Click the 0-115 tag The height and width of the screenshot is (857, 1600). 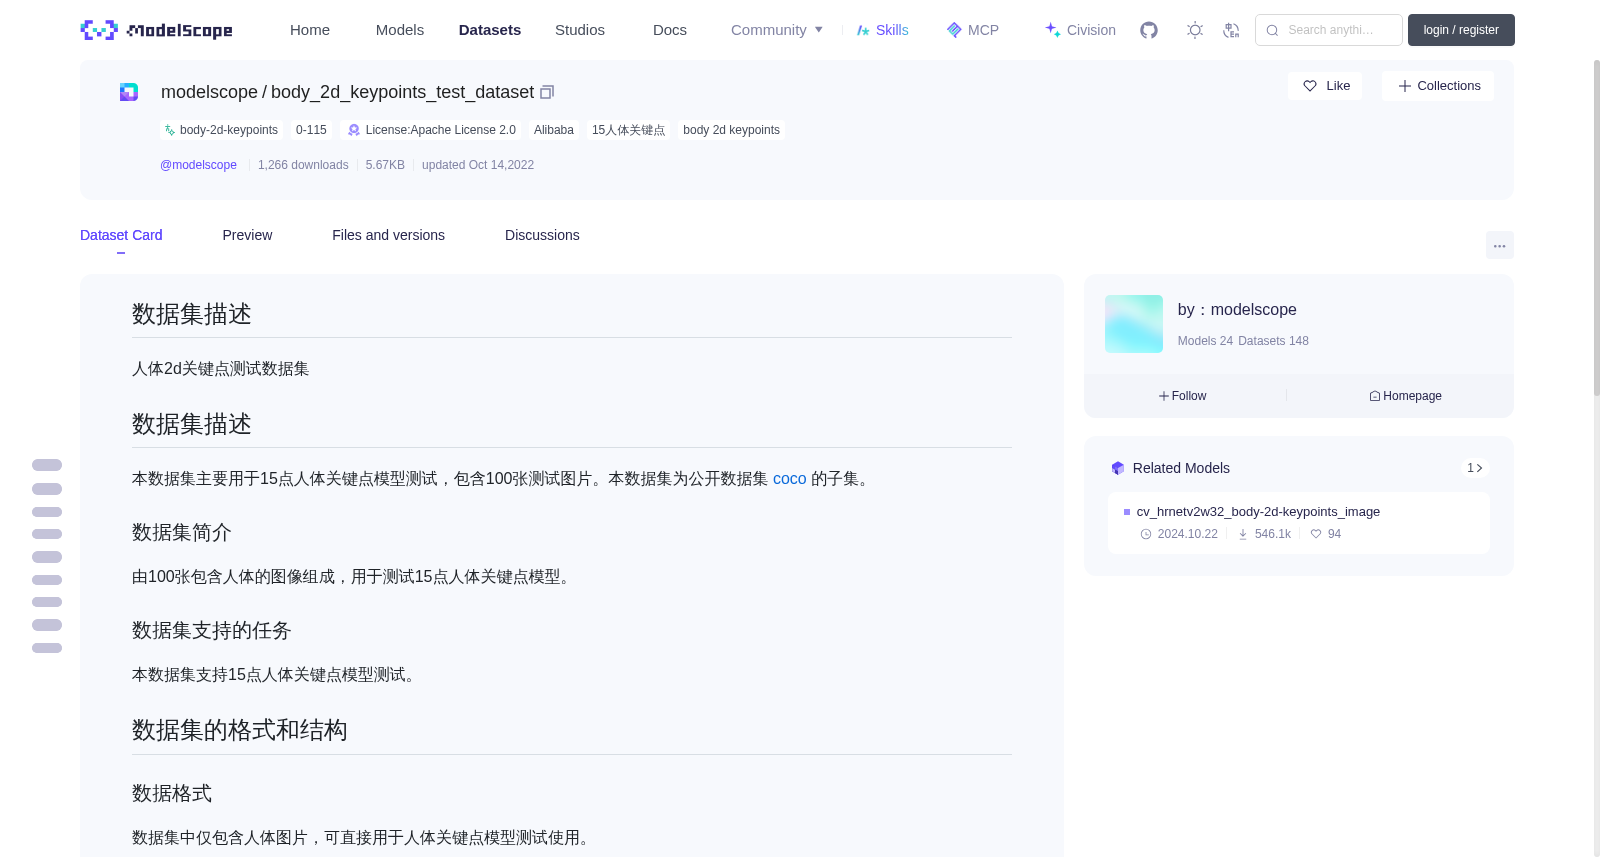[311, 130]
